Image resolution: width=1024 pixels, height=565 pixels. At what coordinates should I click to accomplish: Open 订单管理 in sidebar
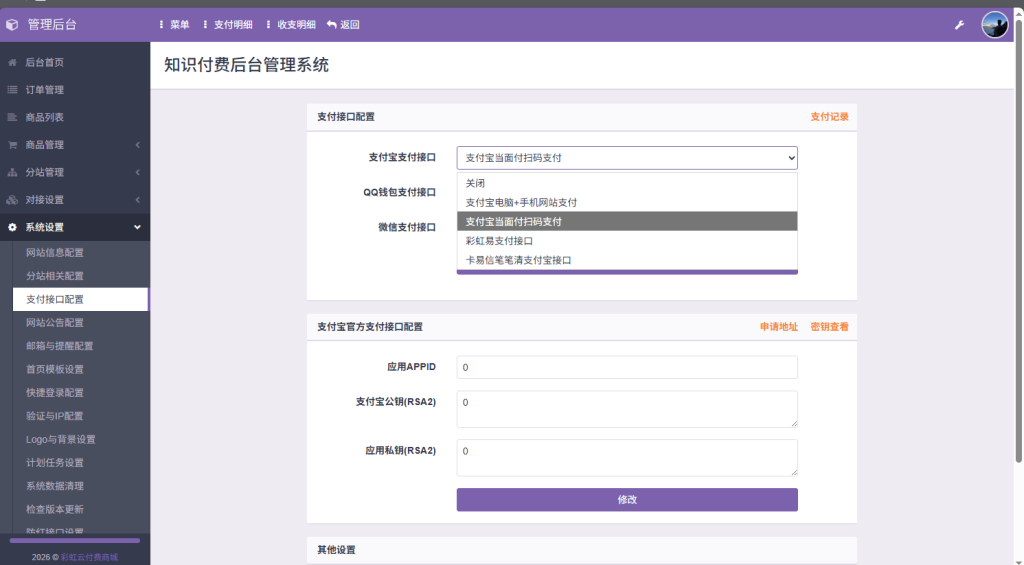[x=44, y=90]
